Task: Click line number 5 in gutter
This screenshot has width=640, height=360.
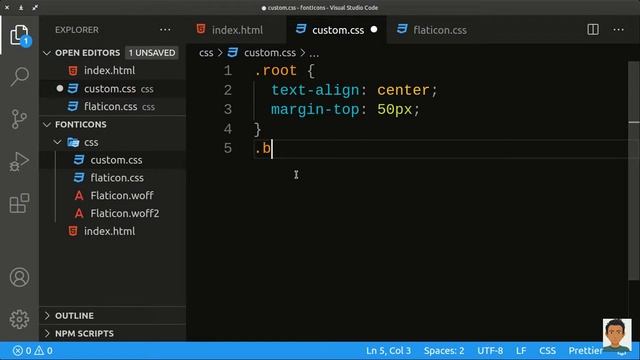Action: coord(227,148)
